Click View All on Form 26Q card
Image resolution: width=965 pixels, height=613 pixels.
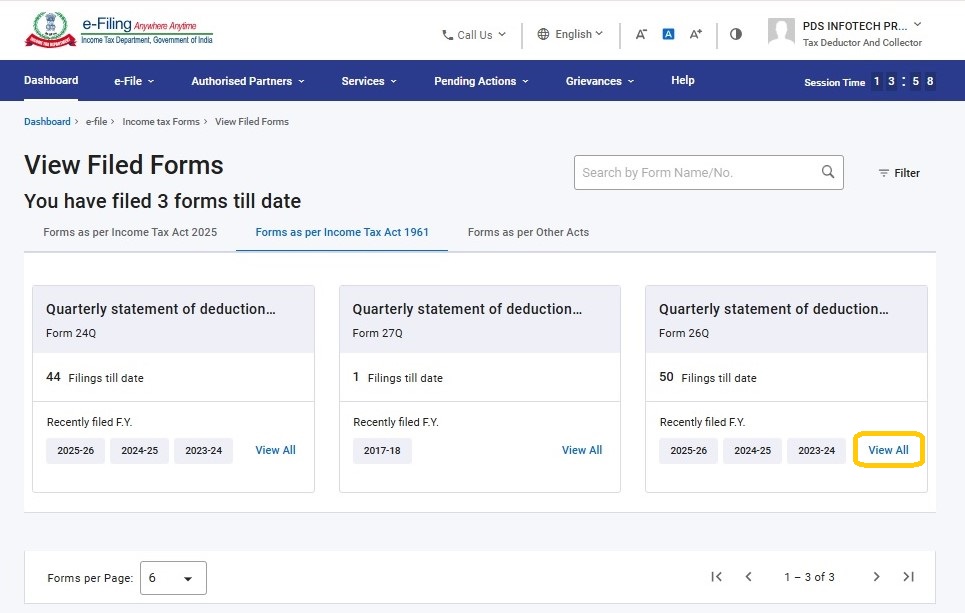888,450
